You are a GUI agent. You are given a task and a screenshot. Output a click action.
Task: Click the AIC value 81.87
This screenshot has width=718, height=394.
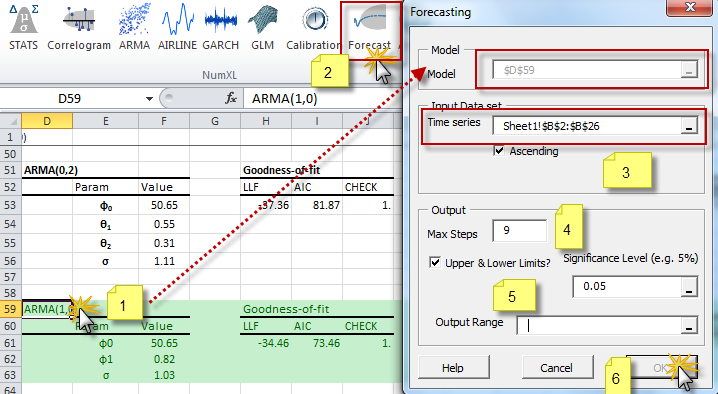click(x=316, y=205)
